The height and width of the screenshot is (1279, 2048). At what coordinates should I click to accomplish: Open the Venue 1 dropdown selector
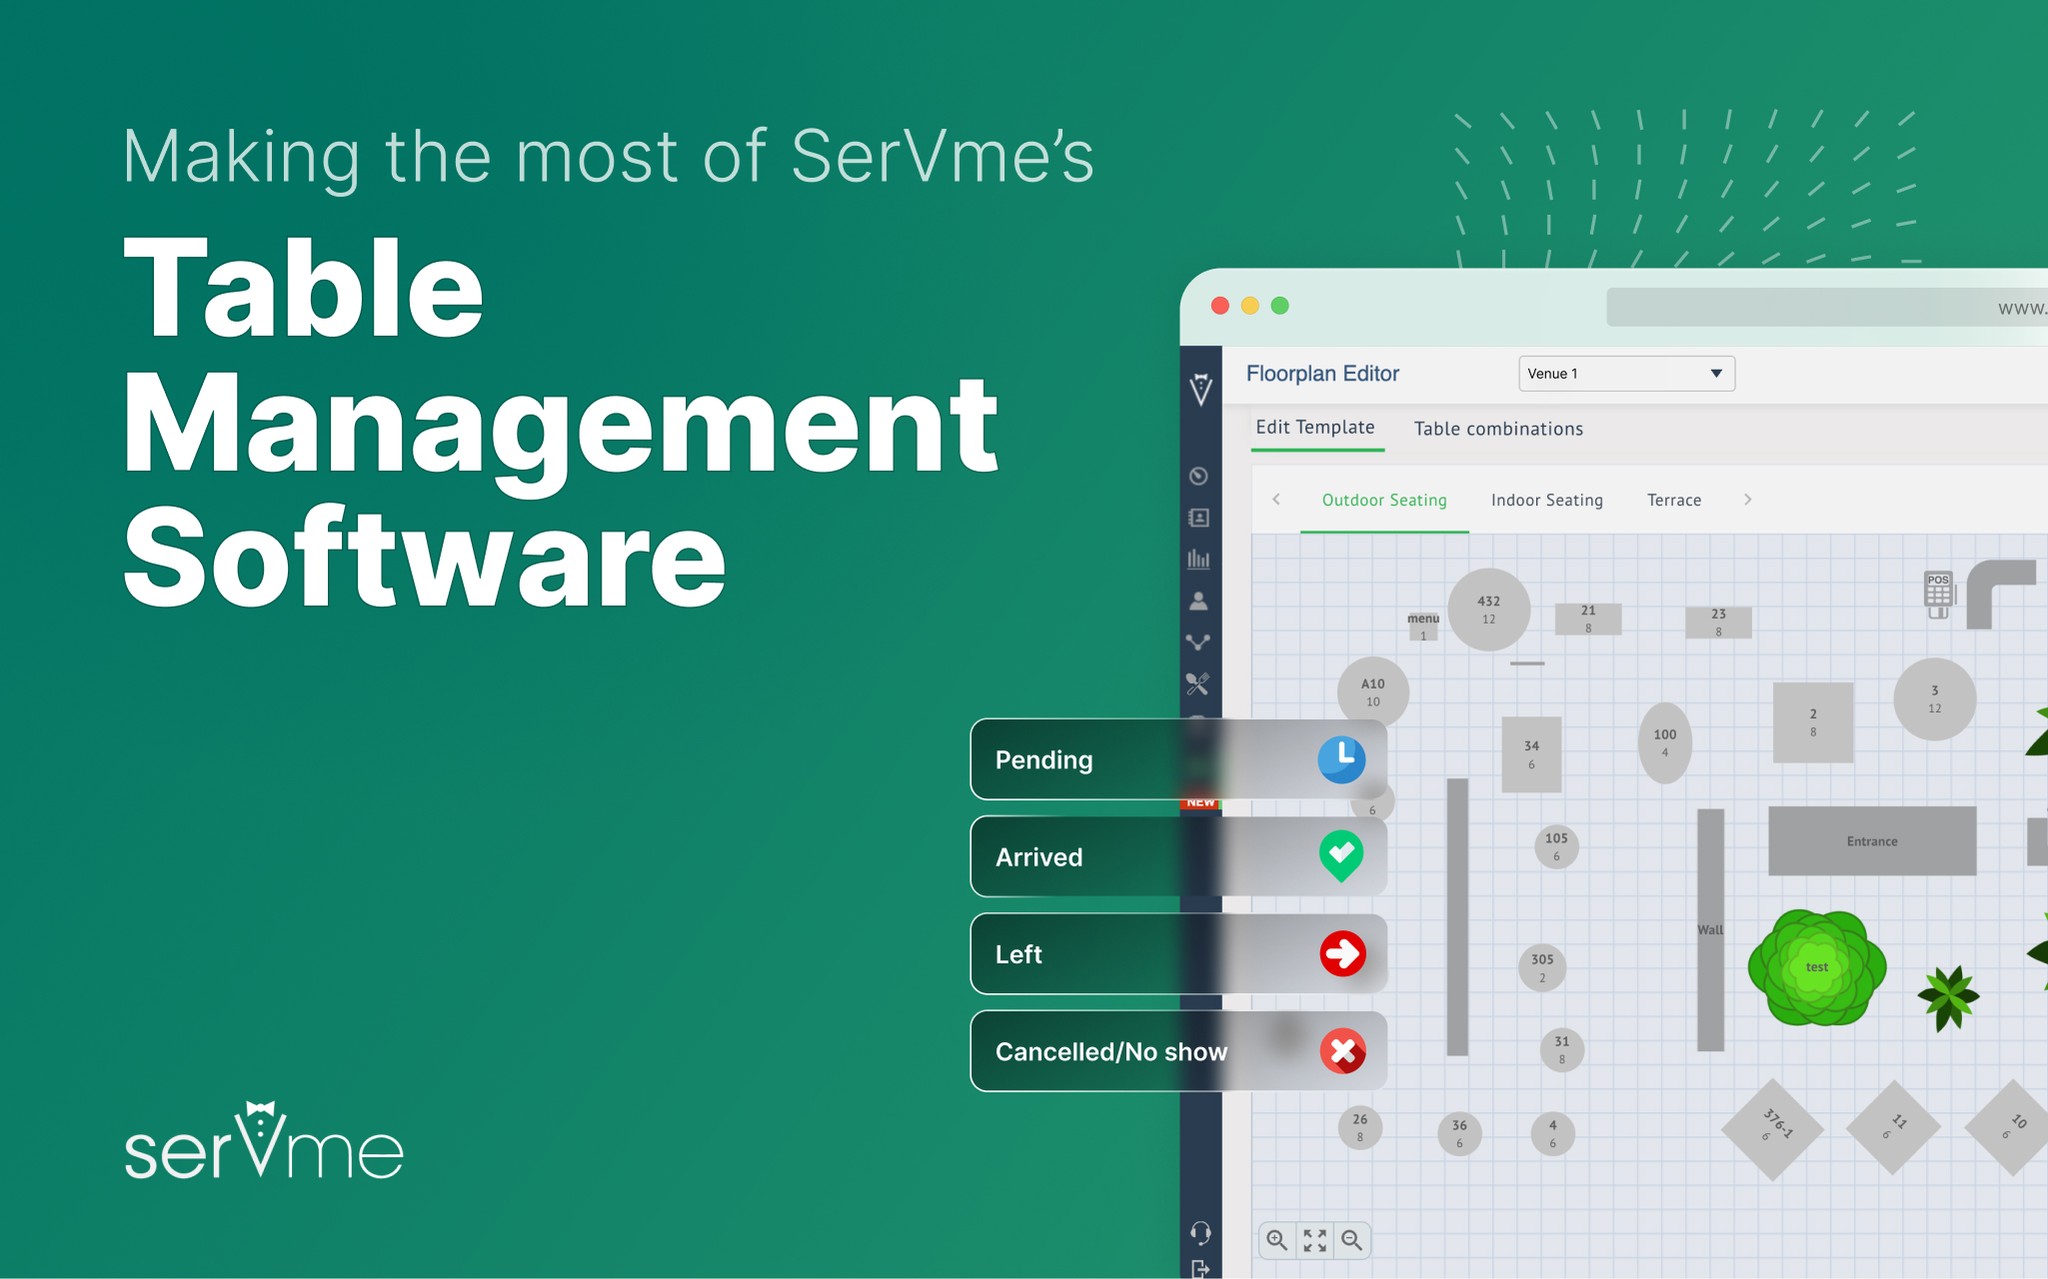tap(1626, 373)
